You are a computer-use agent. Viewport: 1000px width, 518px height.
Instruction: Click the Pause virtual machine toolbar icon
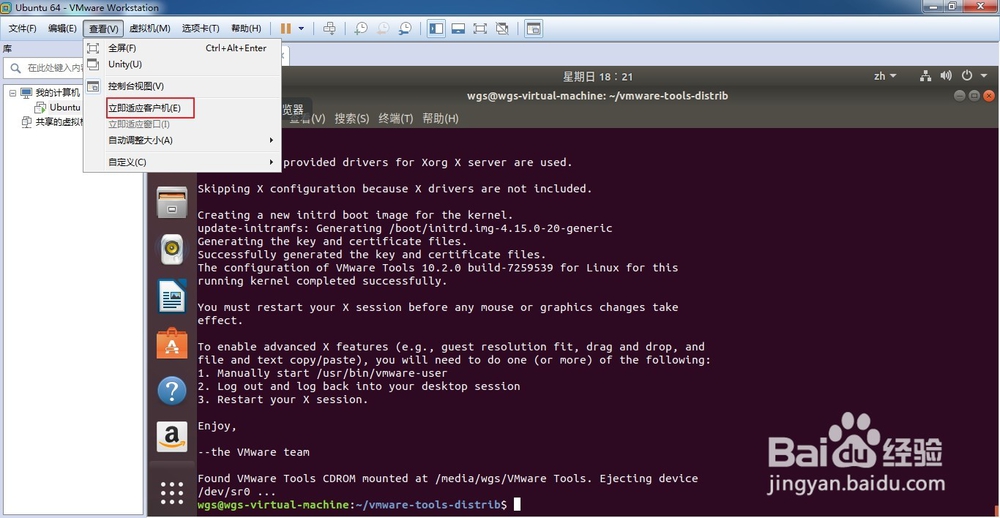286,29
